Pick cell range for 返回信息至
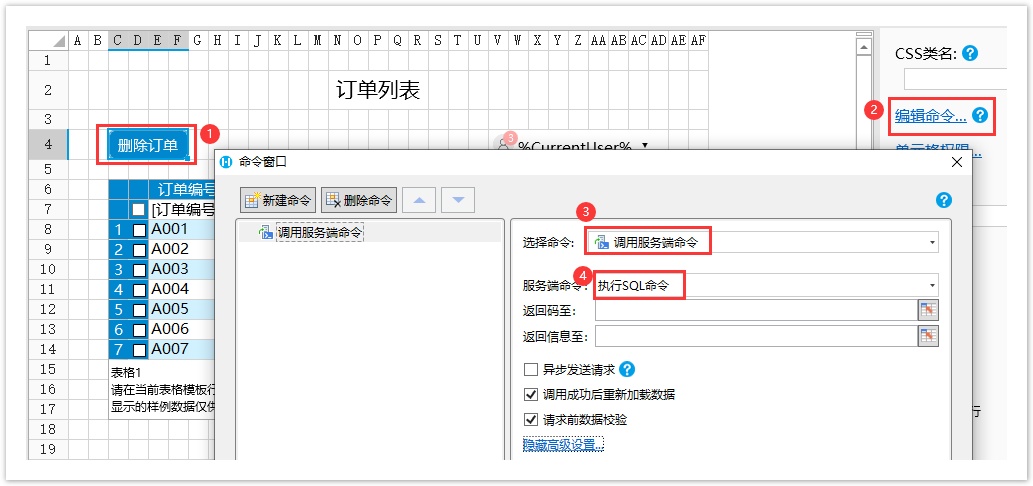The width and height of the screenshot is (1033, 486). click(x=928, y=337)
